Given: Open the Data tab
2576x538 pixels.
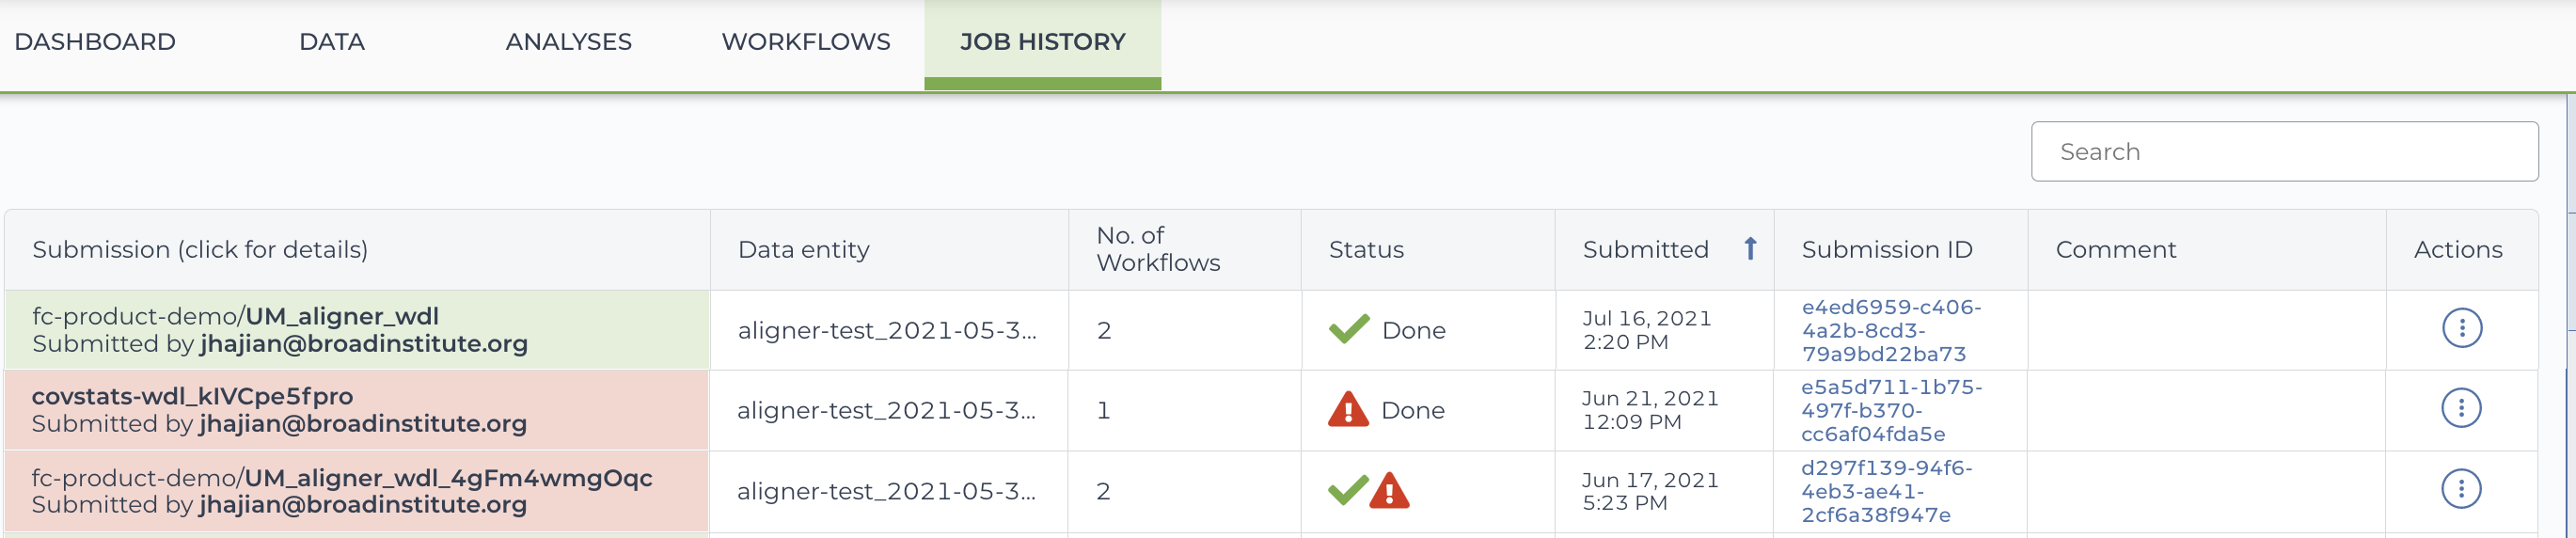Looking at the screenshot, I should [x=332, y=42].
